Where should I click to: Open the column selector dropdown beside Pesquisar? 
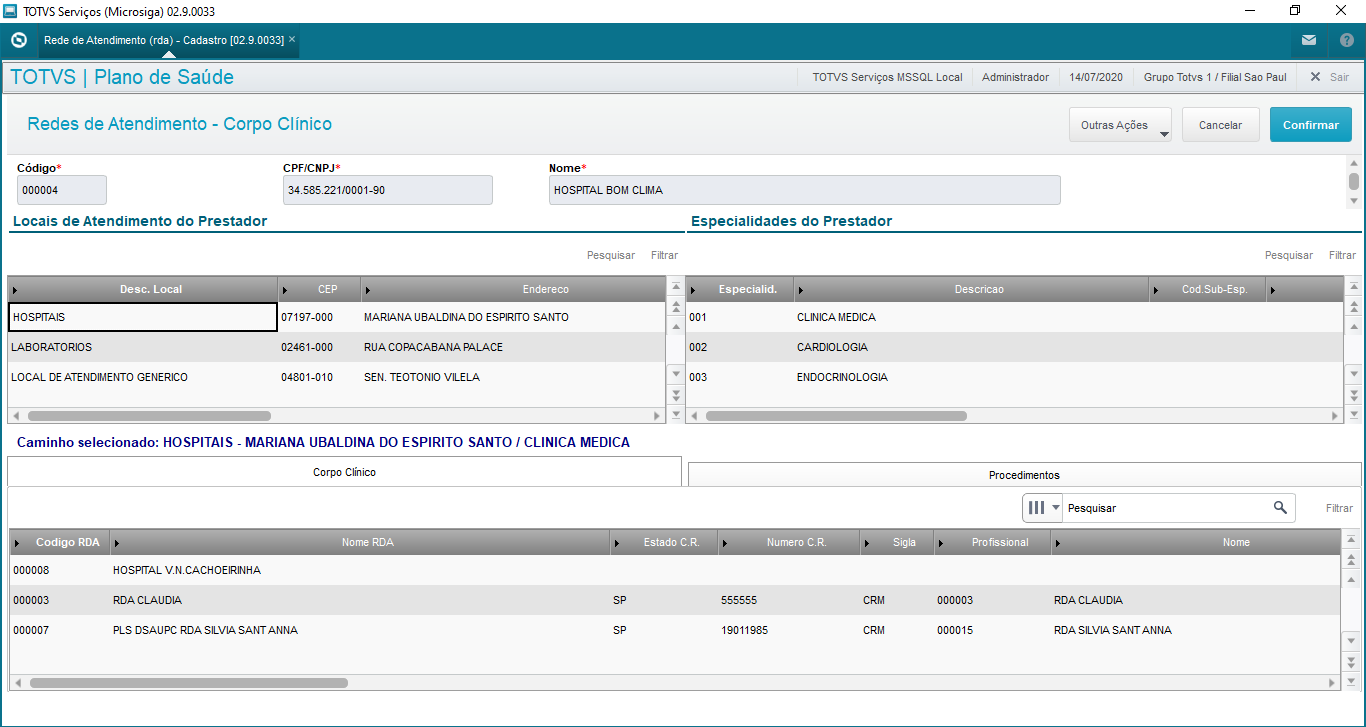coord(1042,508)
